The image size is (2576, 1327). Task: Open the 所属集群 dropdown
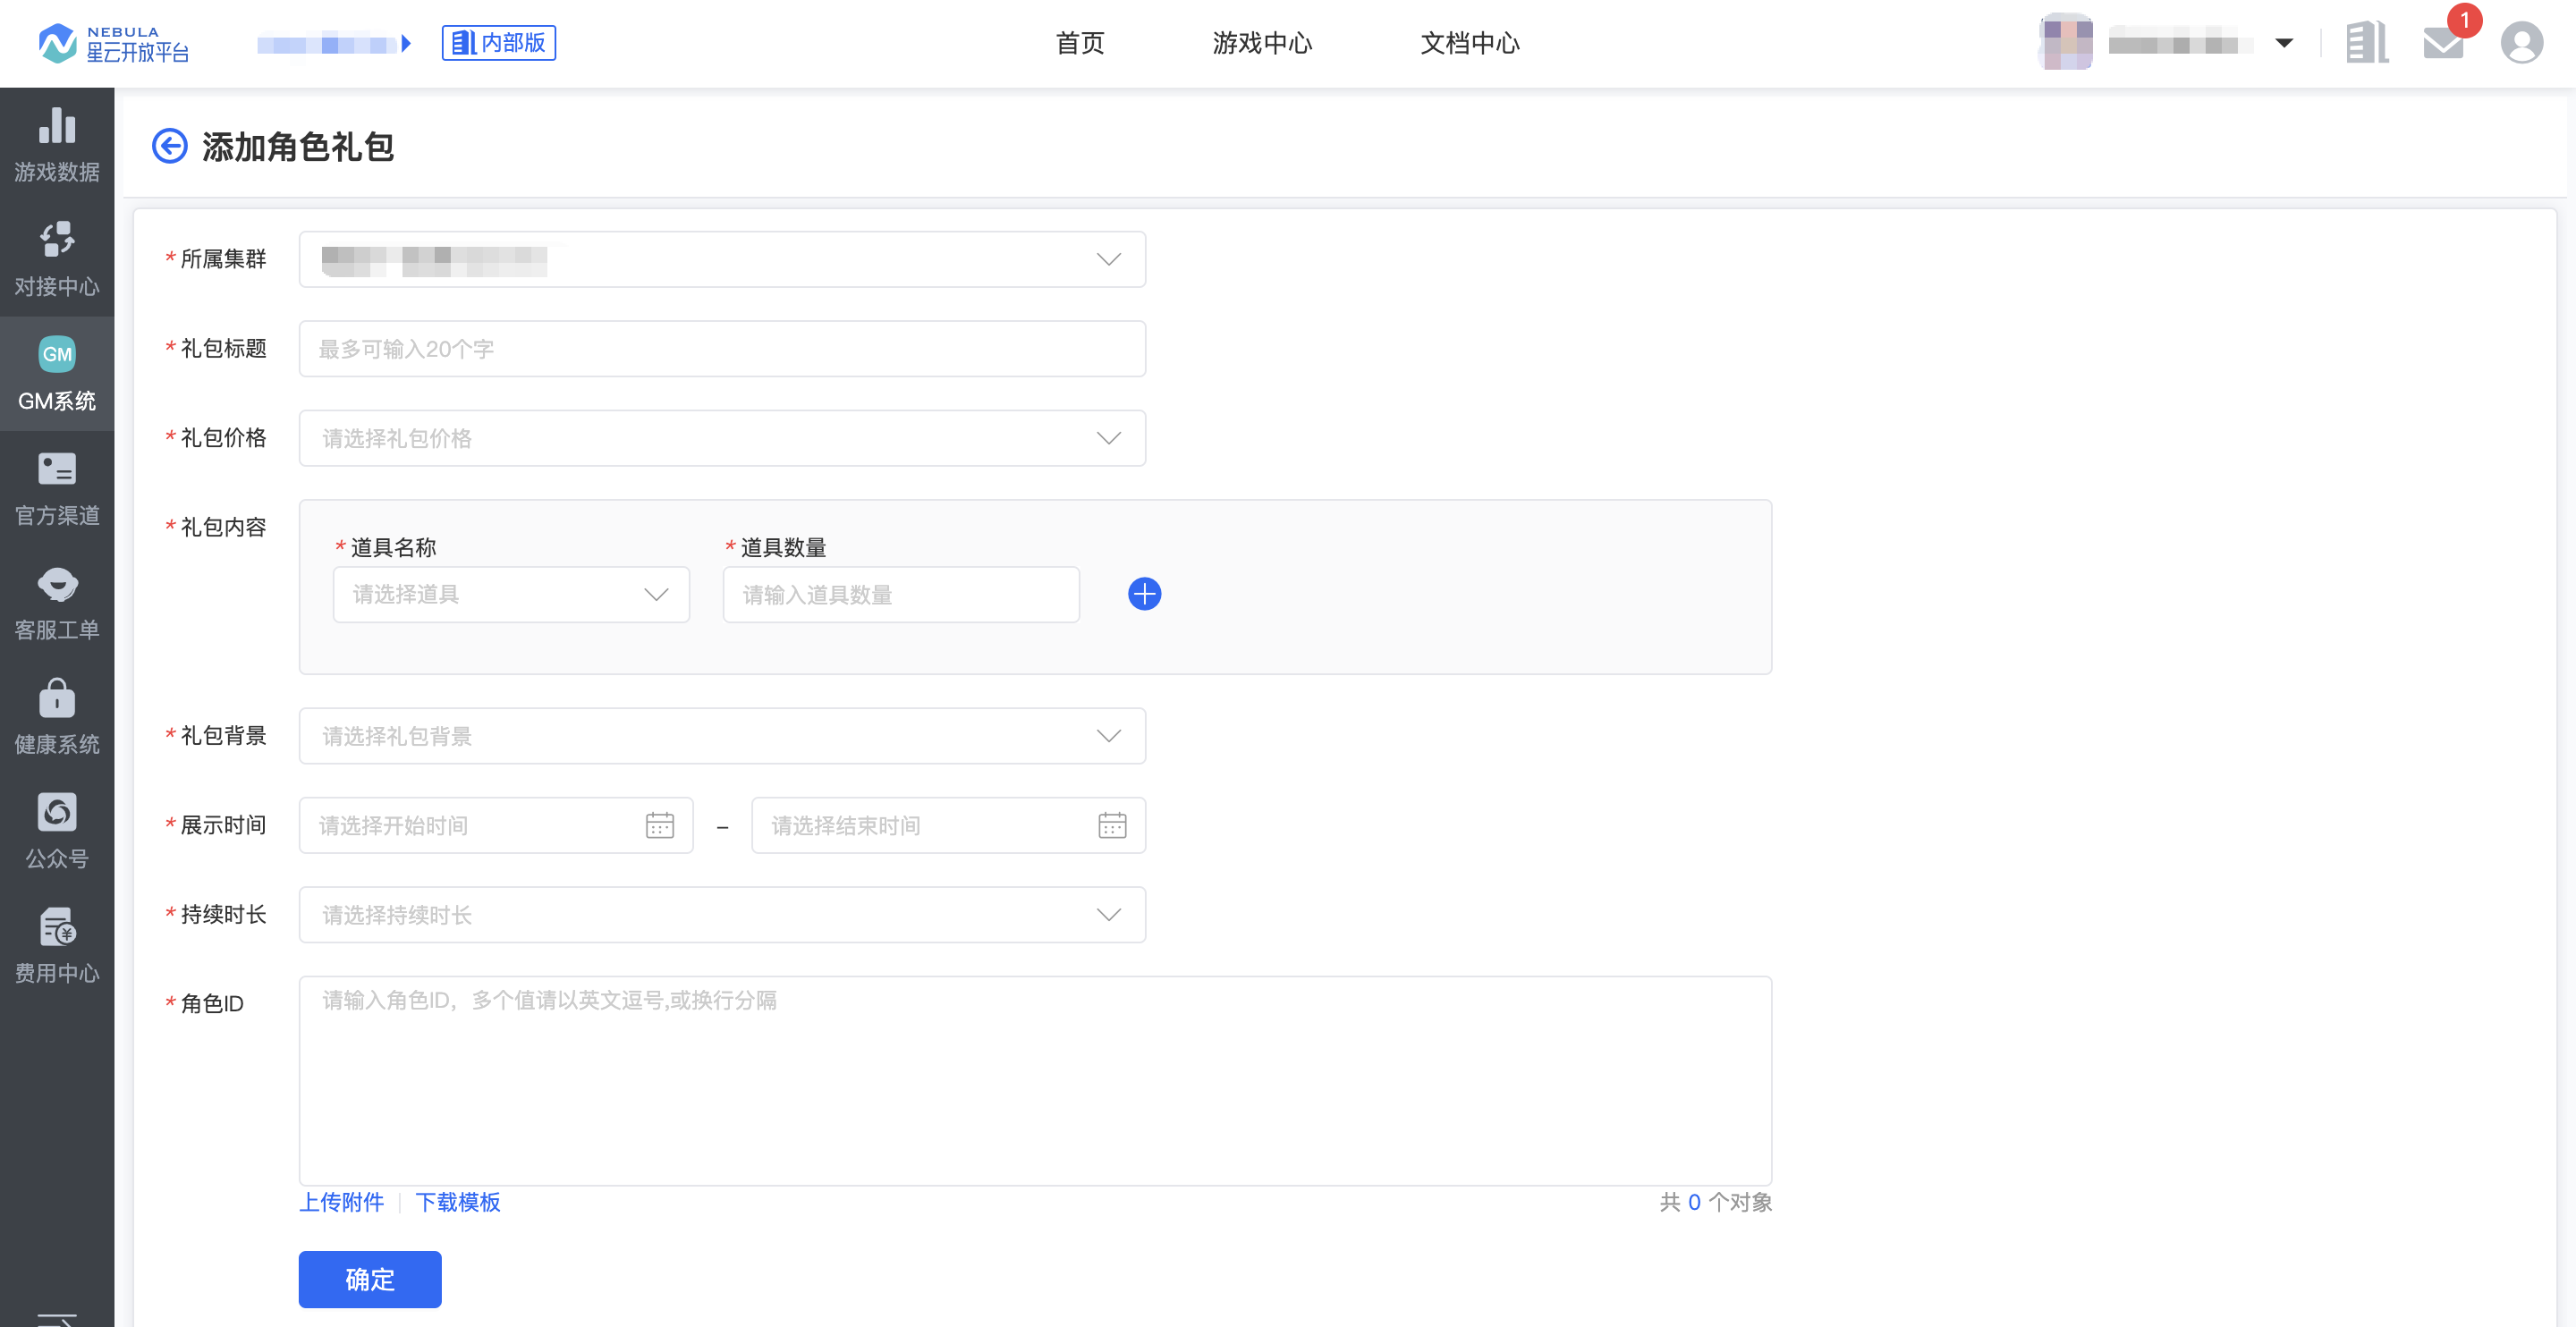[722, 259]
